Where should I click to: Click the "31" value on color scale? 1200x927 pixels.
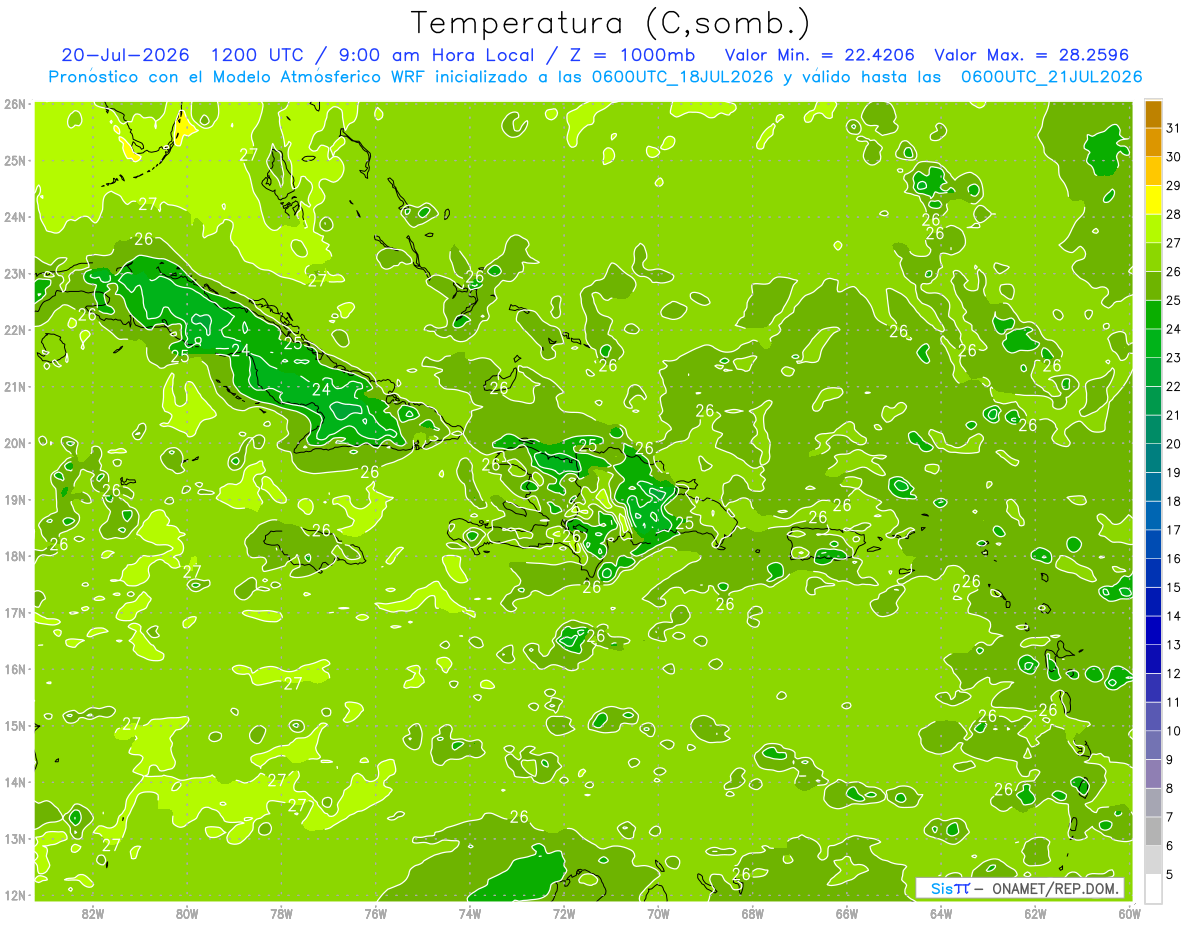pos(1174,127)
